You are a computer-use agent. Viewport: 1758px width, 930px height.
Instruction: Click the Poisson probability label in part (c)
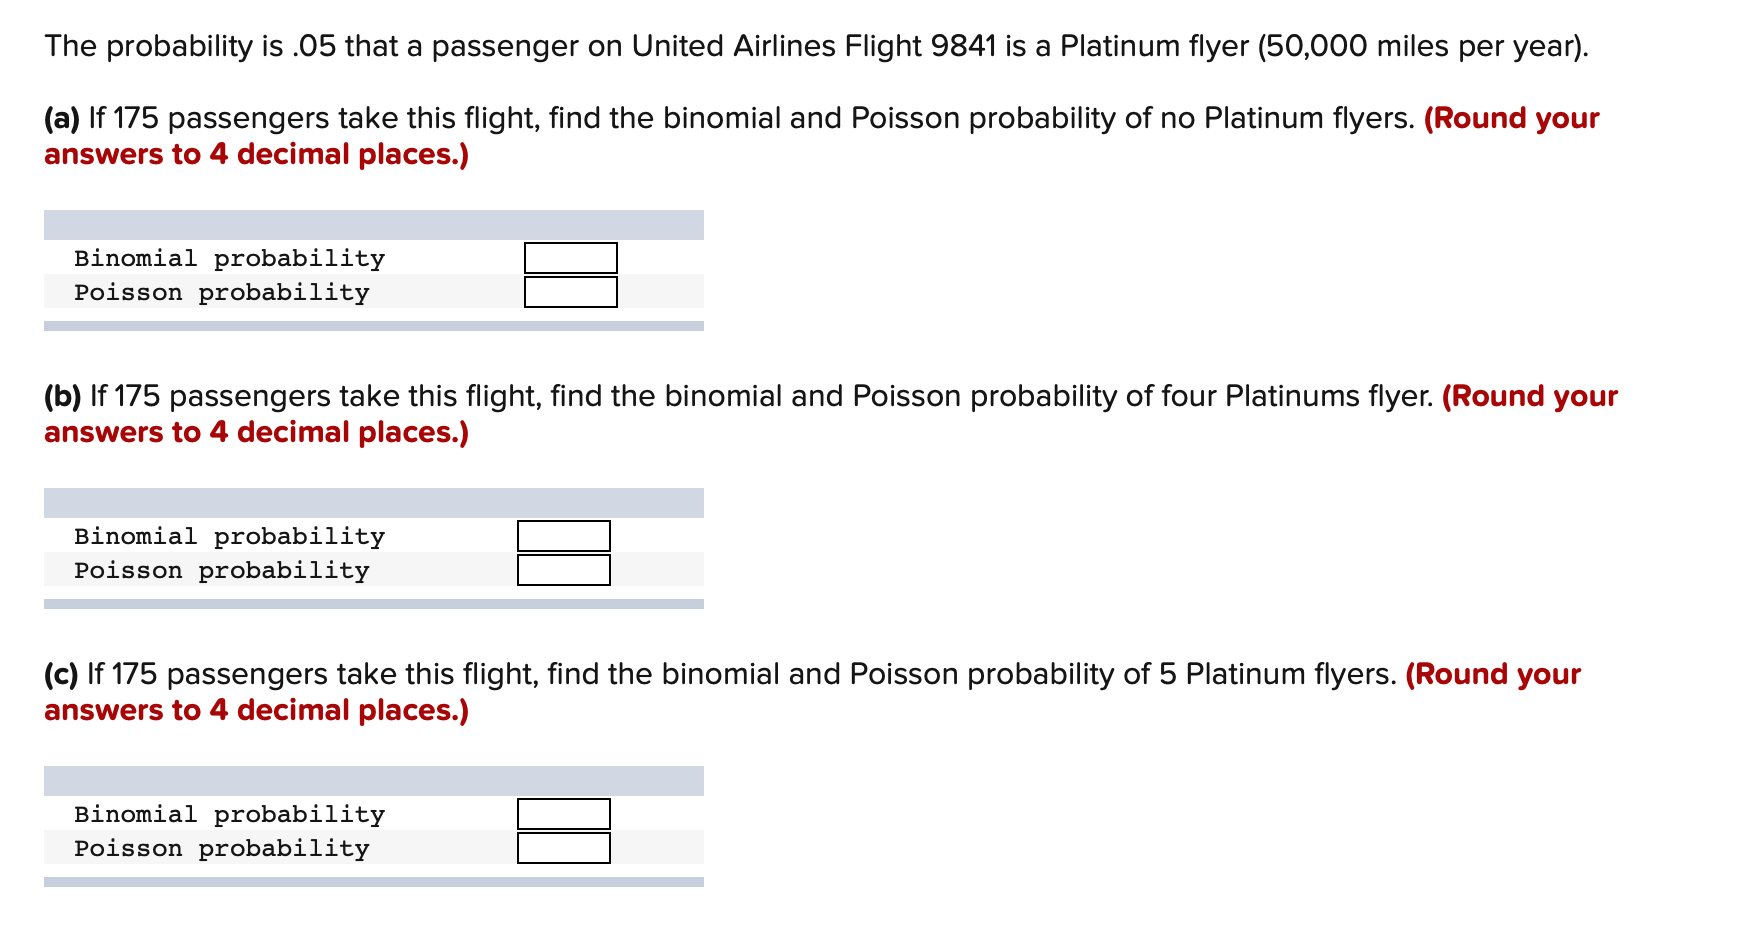pos(221,848)
